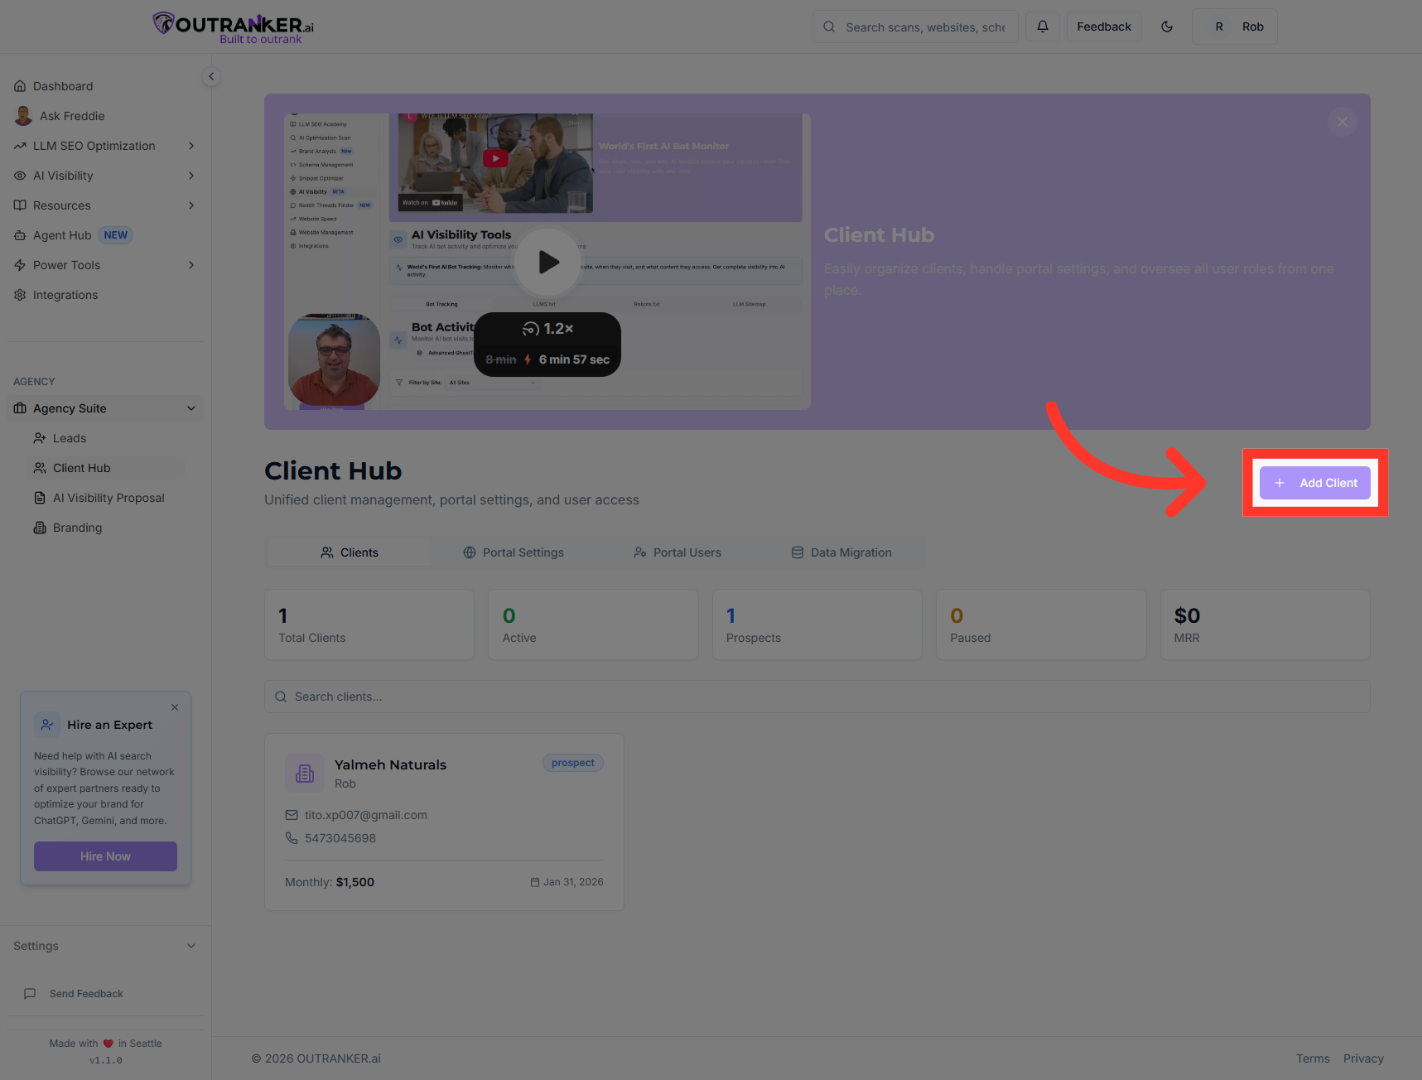
Task: Click the Add Client button
Action: pos(1315,483)
